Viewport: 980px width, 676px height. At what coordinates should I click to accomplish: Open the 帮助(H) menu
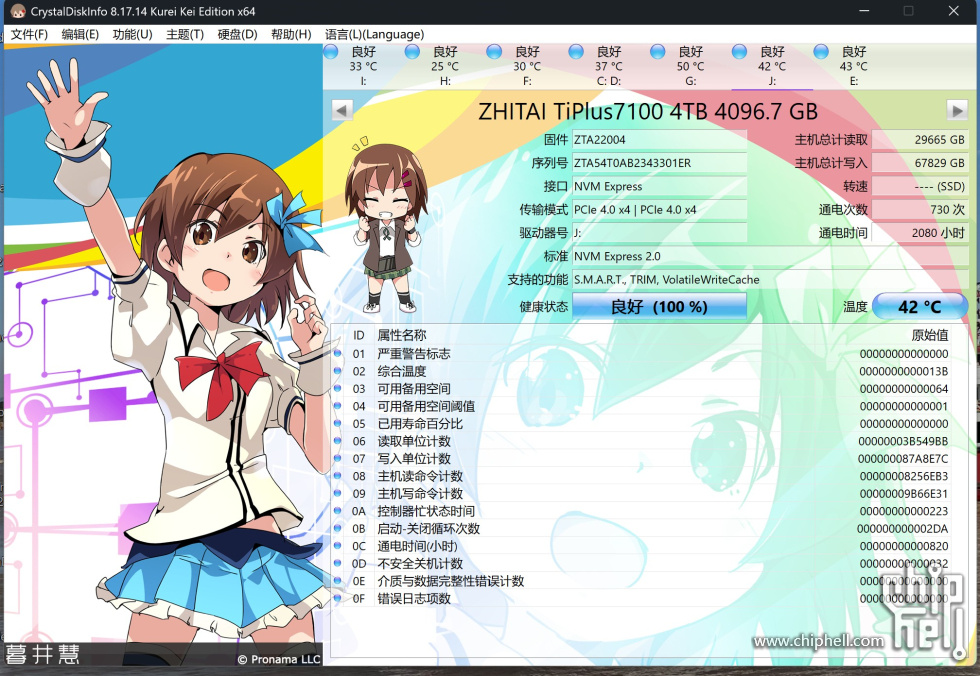click(291, 34)
